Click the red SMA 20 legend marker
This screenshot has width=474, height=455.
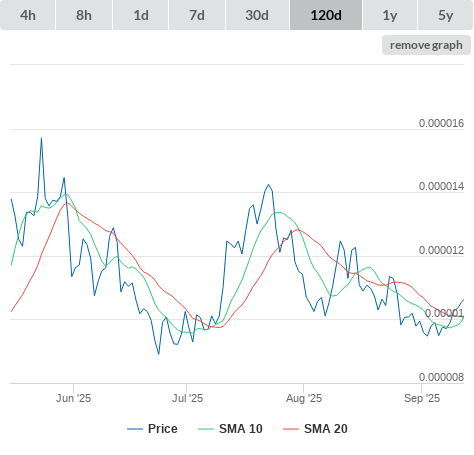click(x=291, y=429)
